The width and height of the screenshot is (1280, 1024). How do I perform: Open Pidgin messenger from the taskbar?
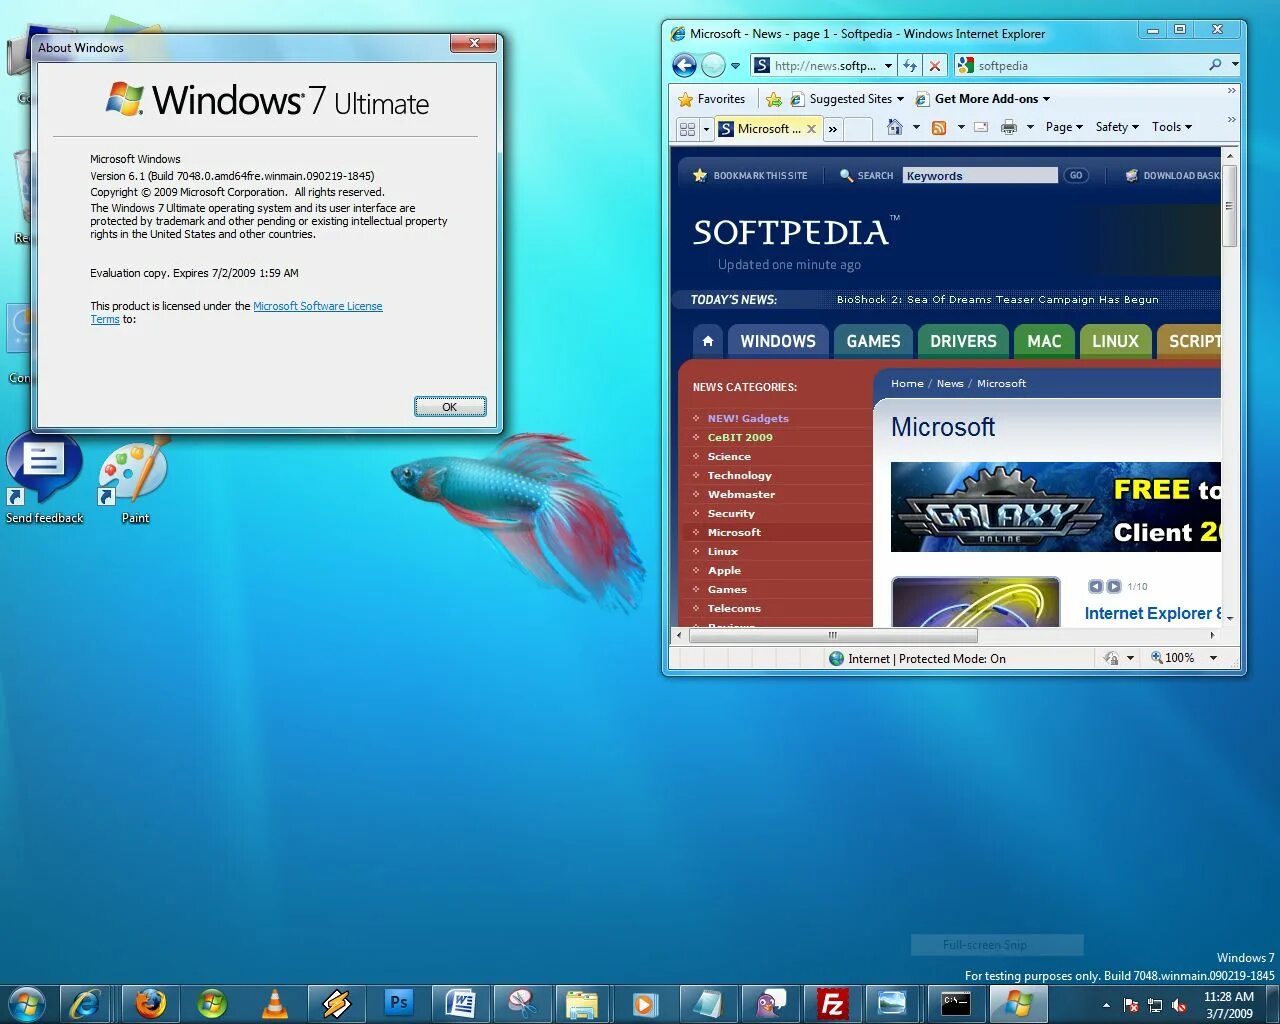coord(770,1002)
